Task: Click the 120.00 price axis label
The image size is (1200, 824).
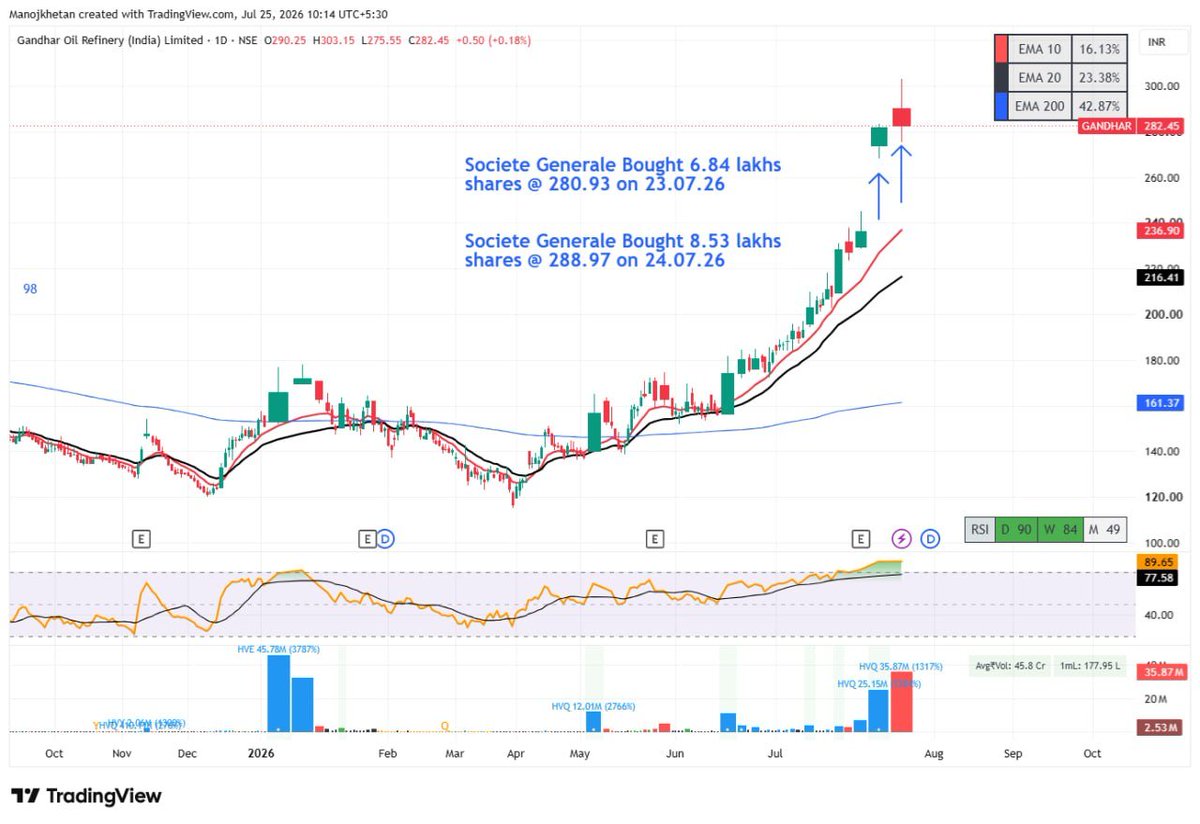Action: coord(1162,497)
